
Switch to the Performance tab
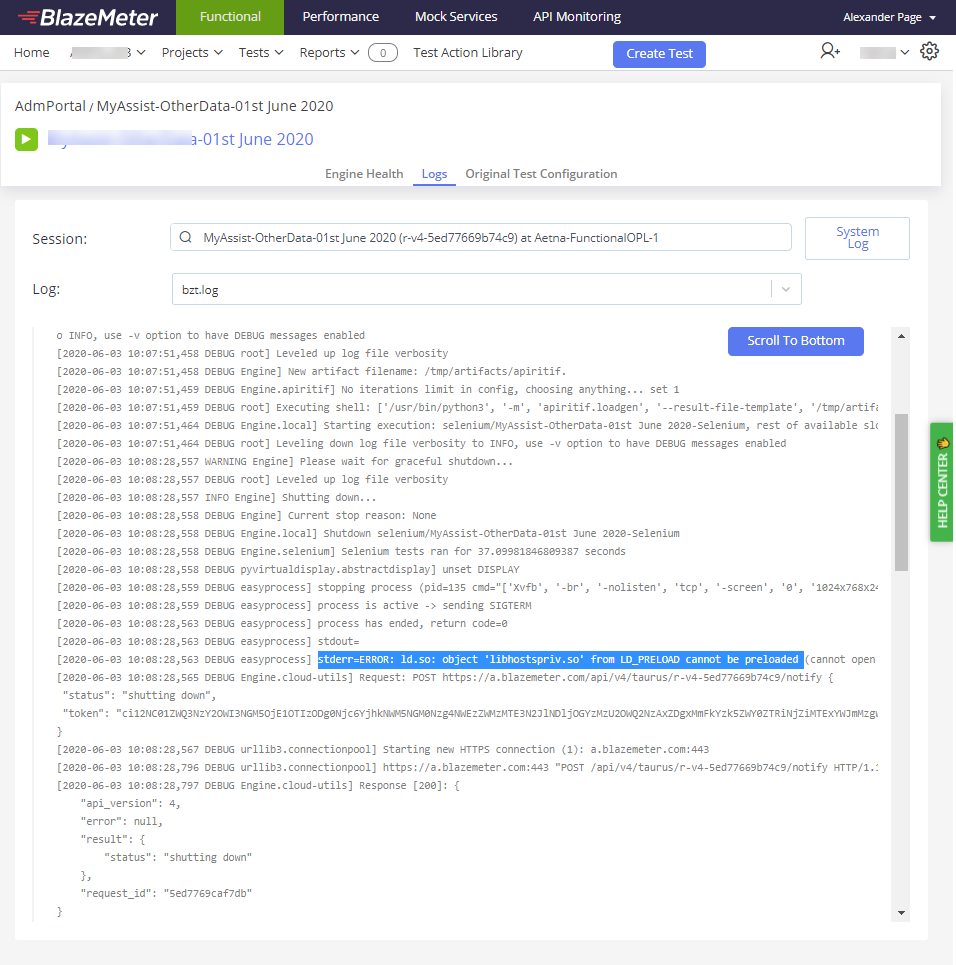point(340,17)
